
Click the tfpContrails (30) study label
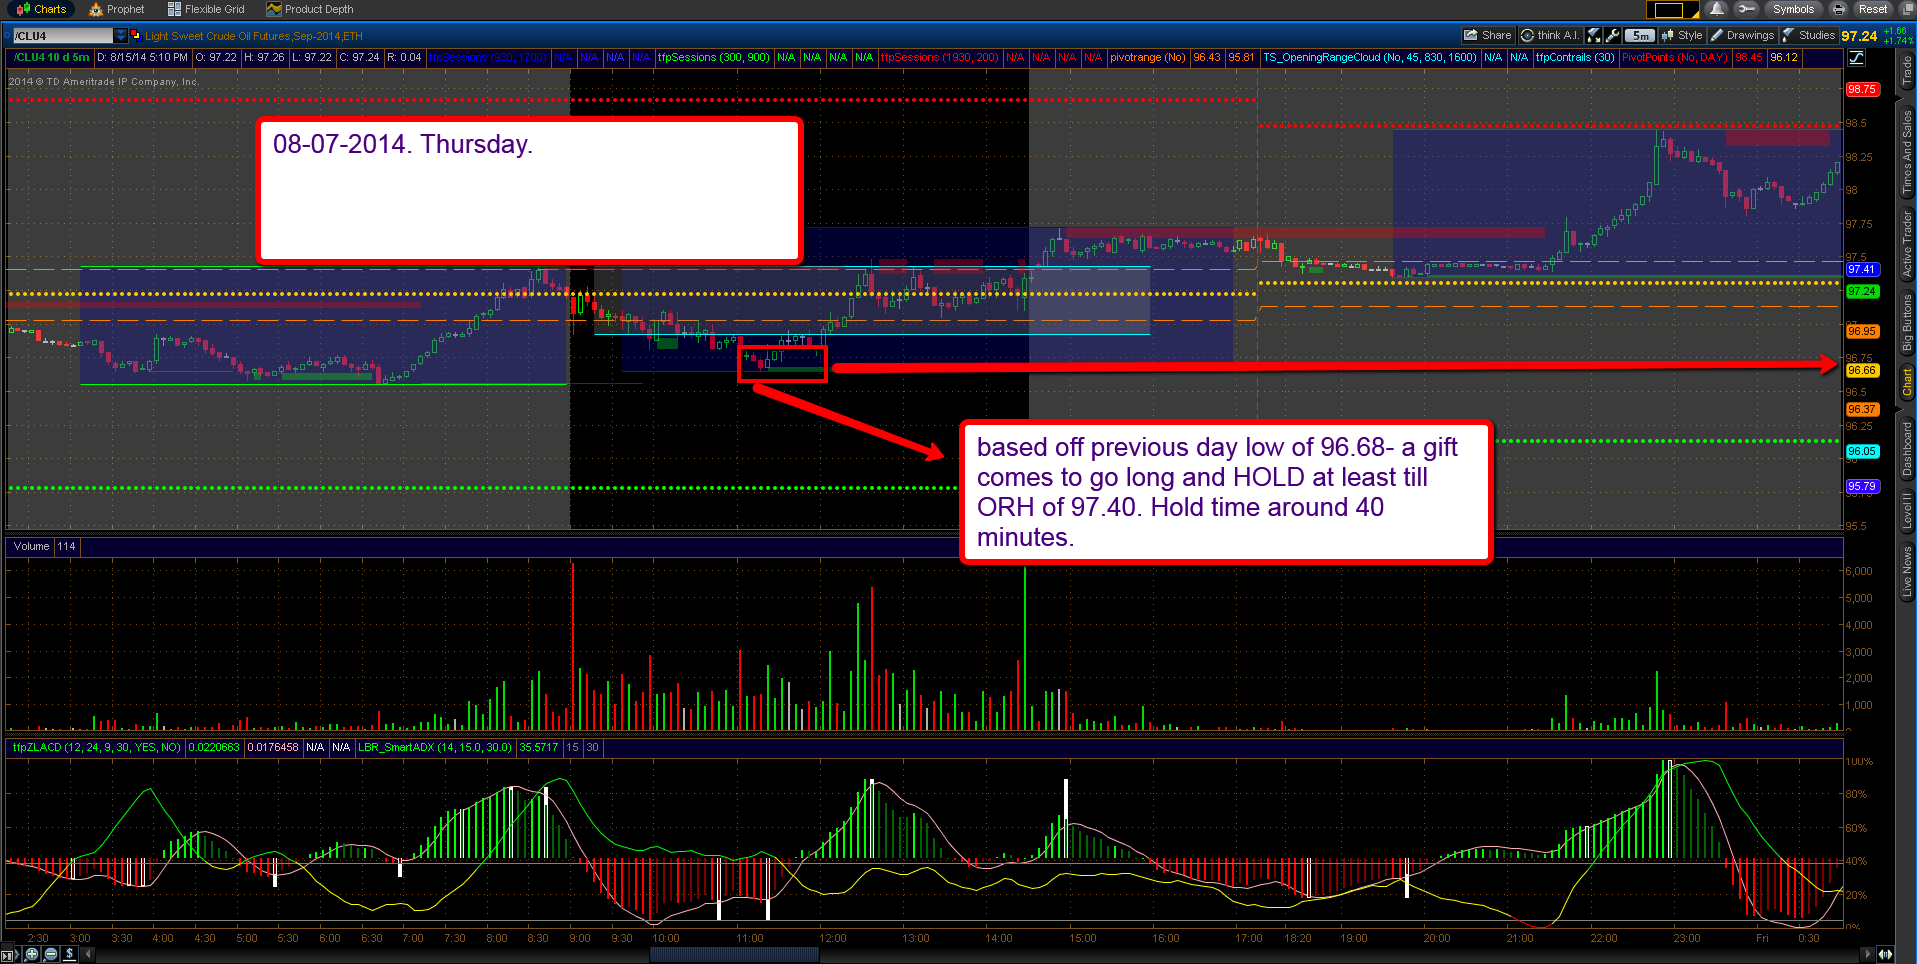pos(1575,58)
